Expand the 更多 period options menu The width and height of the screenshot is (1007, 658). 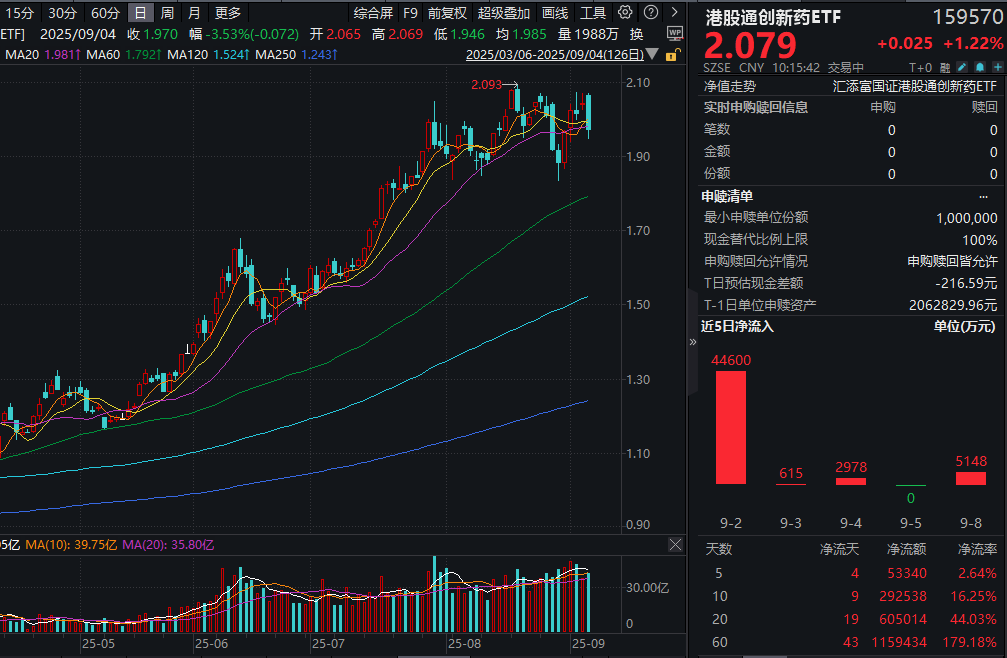229,13
